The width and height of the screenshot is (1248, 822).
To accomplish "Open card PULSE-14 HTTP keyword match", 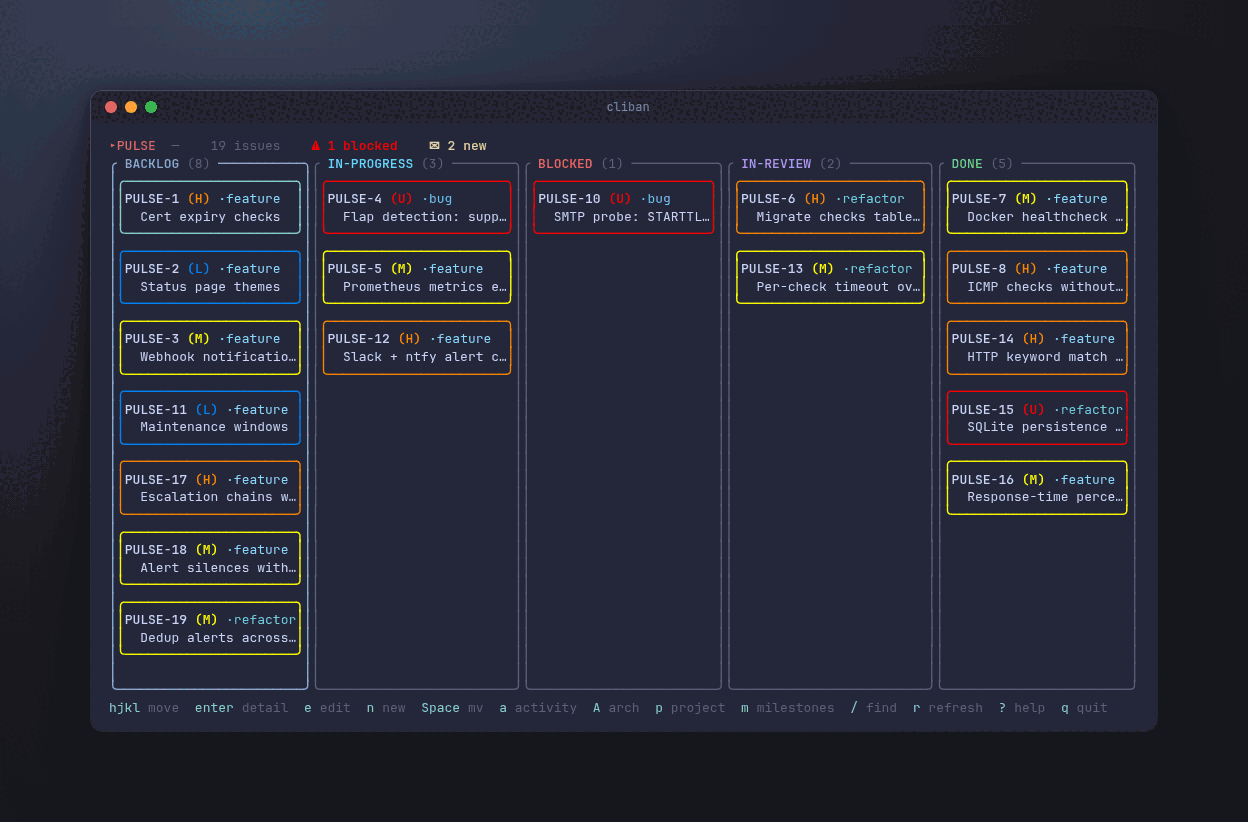I will [1037, 347].
